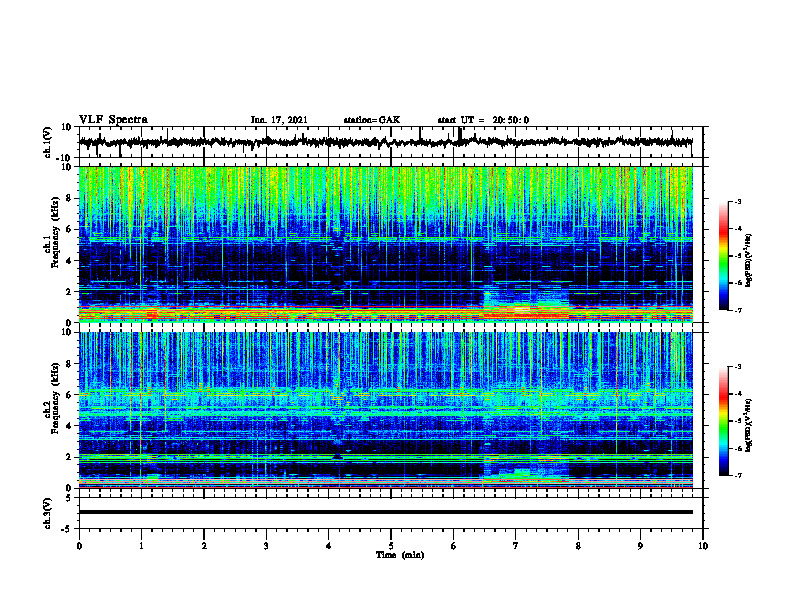Viewport: 792px width, 612px height.
Task: Click the "-3" tick on ch.1 colorbar
Action: (738, 201)
